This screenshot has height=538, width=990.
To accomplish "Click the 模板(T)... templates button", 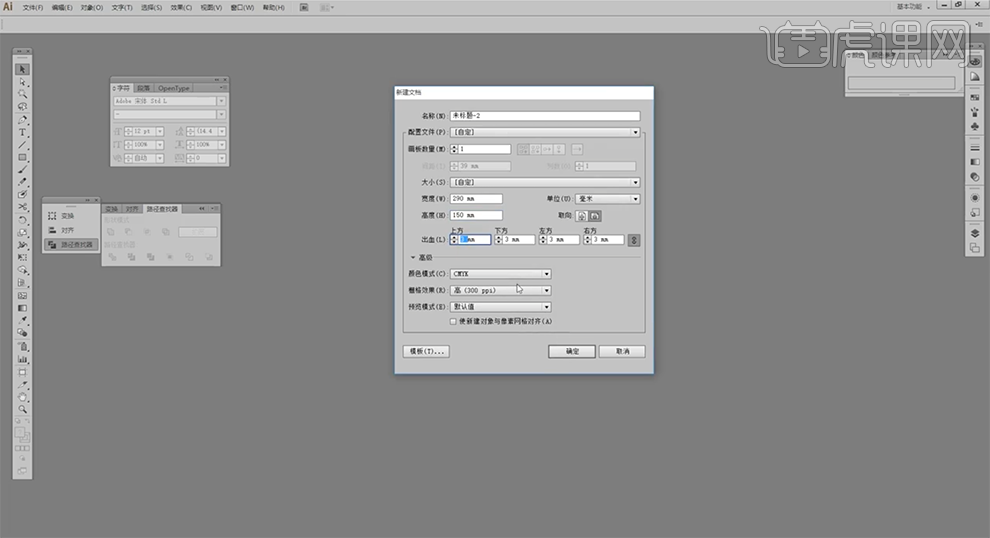I will (426, 351).
